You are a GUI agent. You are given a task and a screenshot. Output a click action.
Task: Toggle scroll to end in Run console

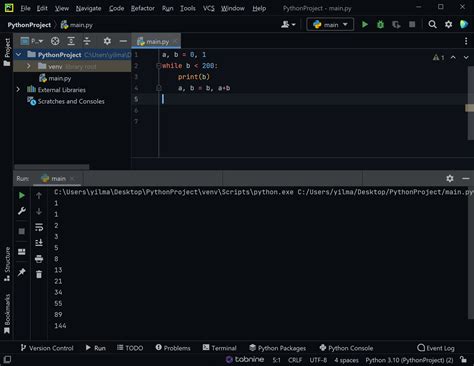39,243
